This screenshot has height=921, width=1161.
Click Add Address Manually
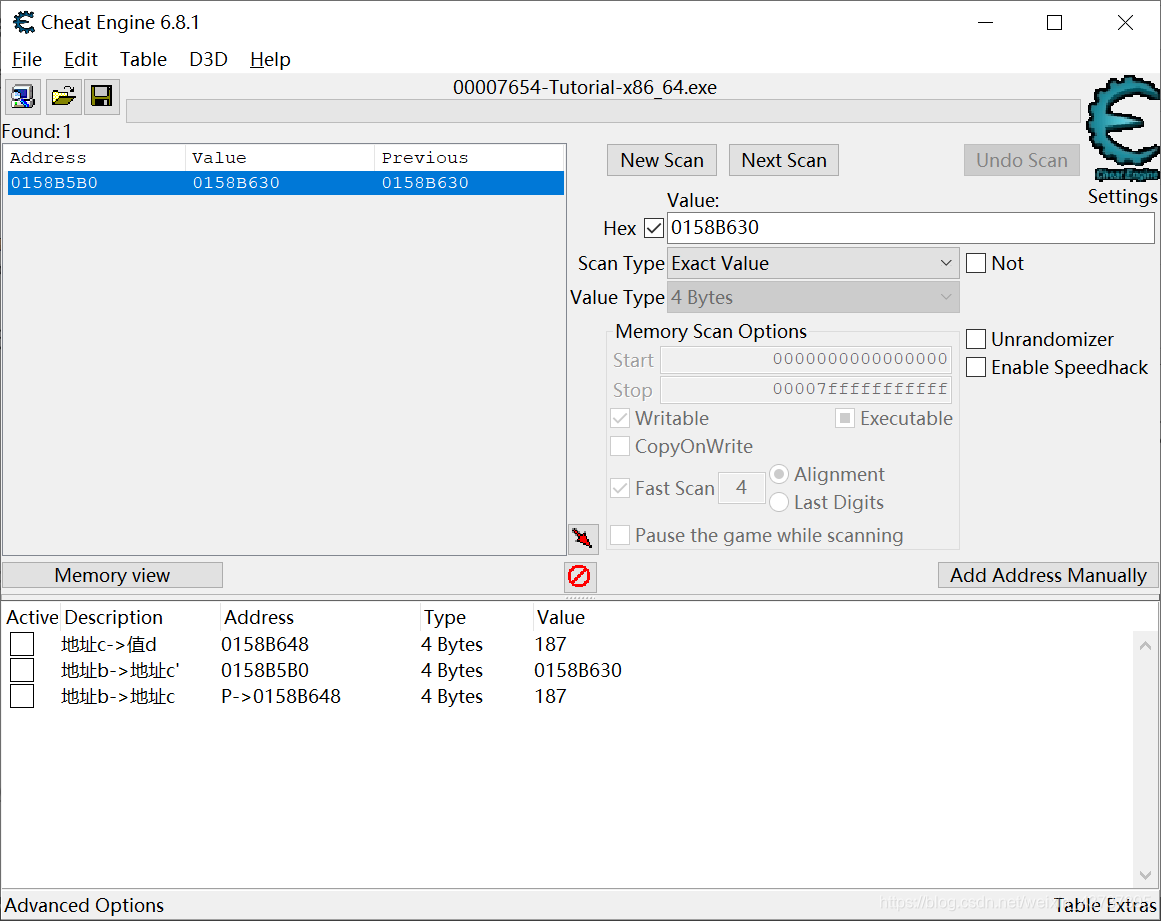click(1048, 575)
